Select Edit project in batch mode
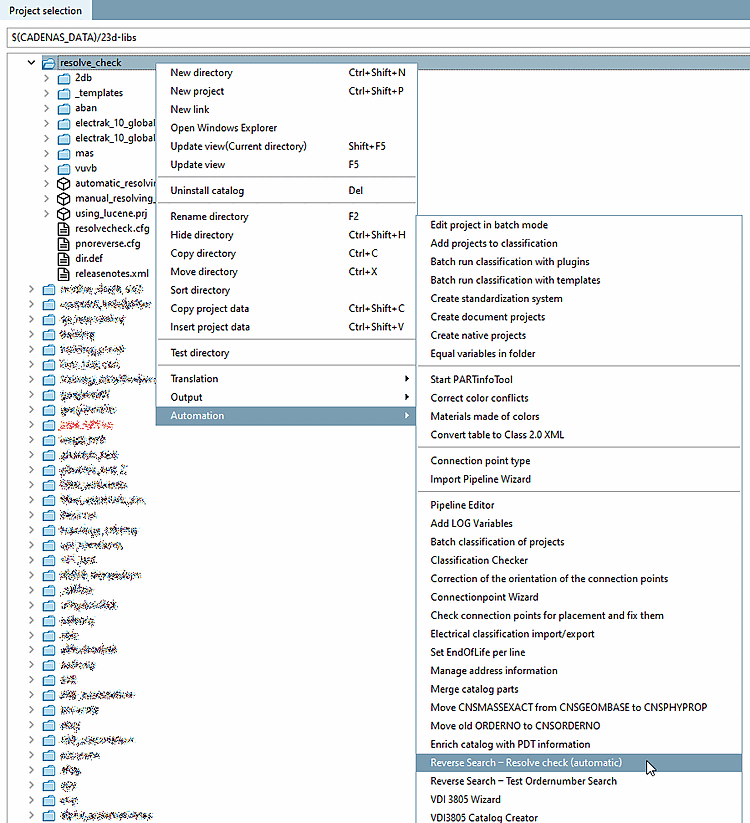 (579, 225)
